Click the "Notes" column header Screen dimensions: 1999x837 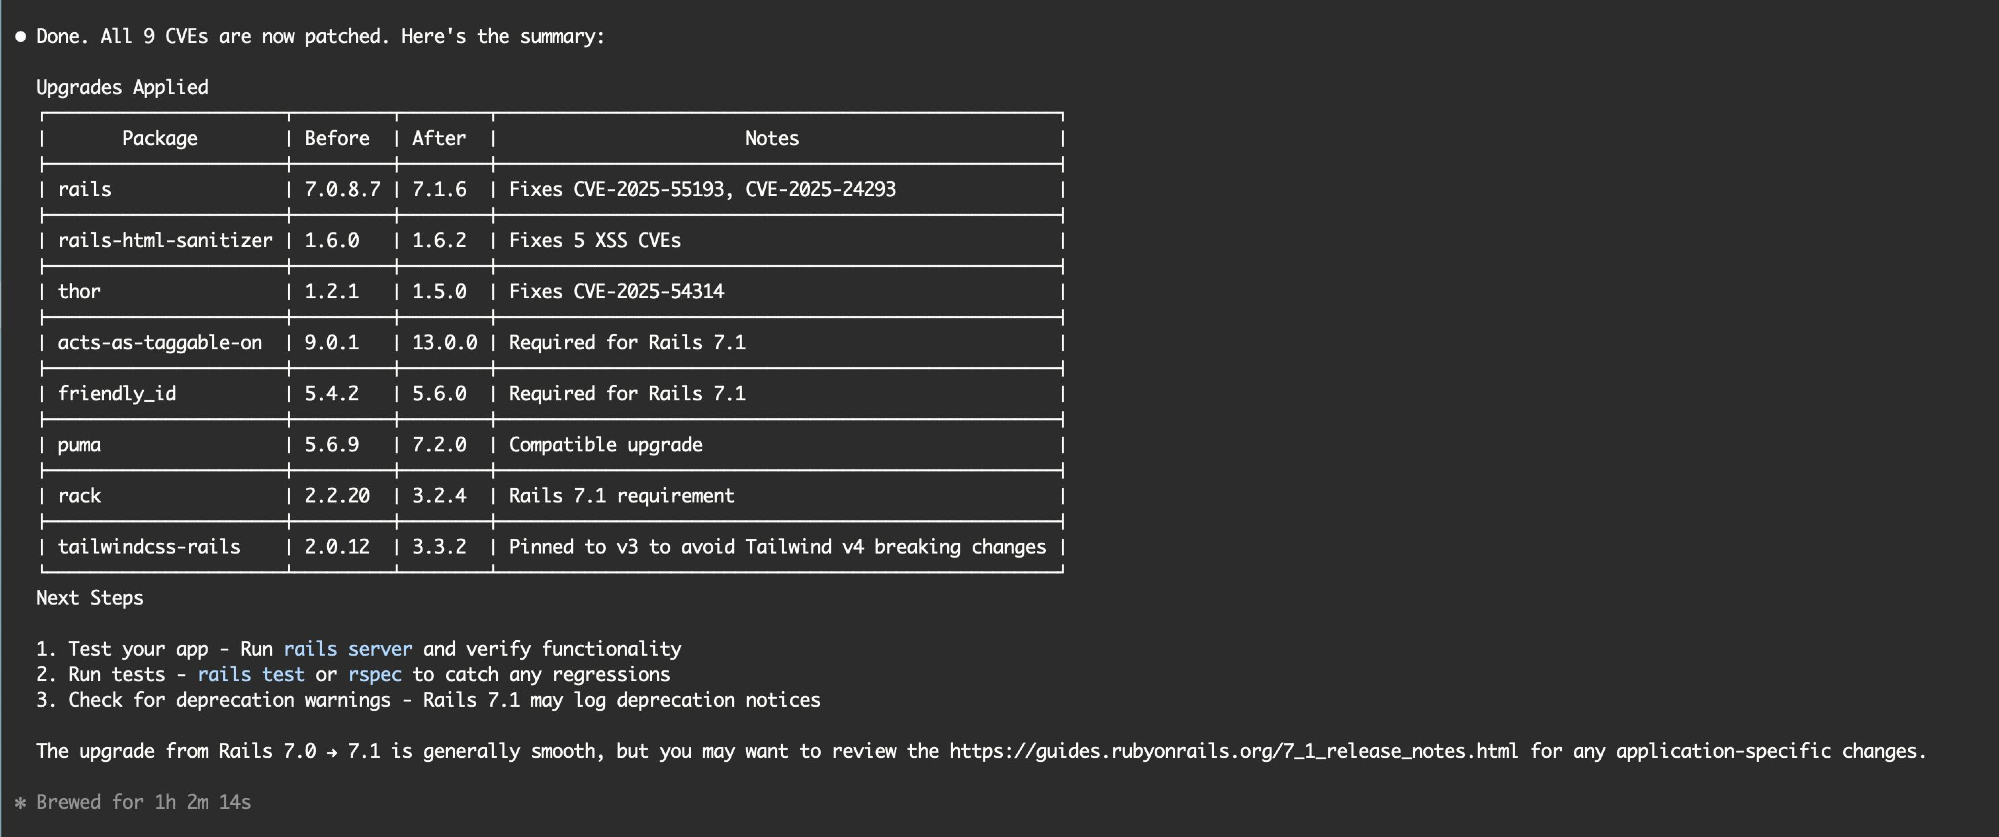point(772,138)
